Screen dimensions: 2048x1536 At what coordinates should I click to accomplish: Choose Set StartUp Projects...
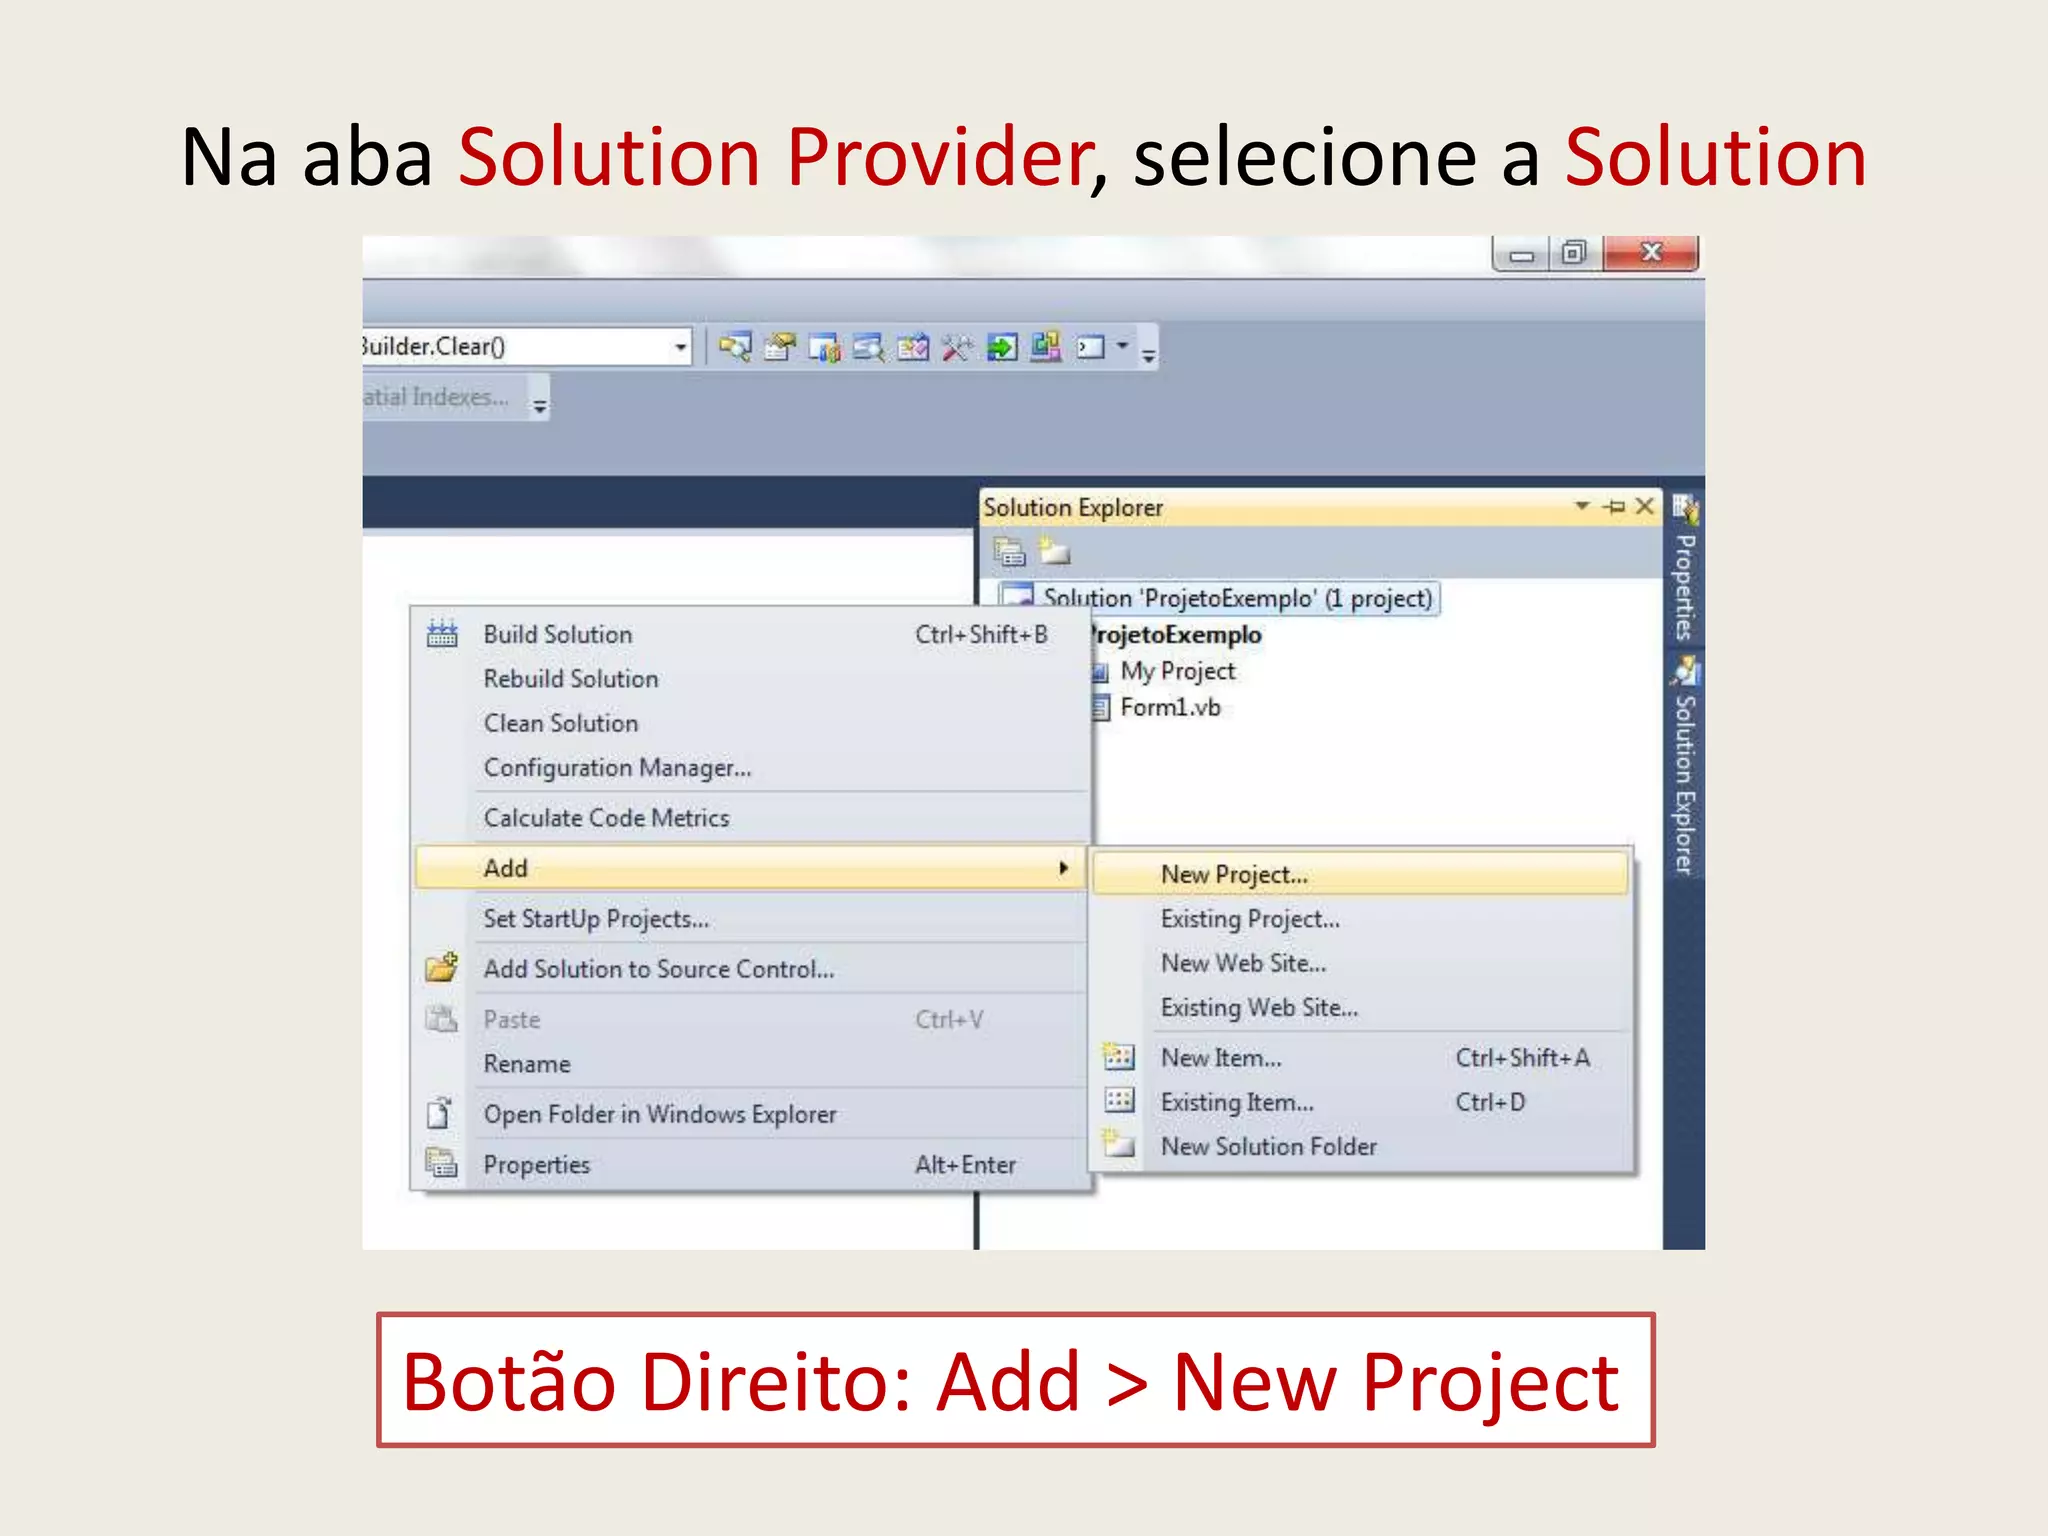(x=749, y=919)
